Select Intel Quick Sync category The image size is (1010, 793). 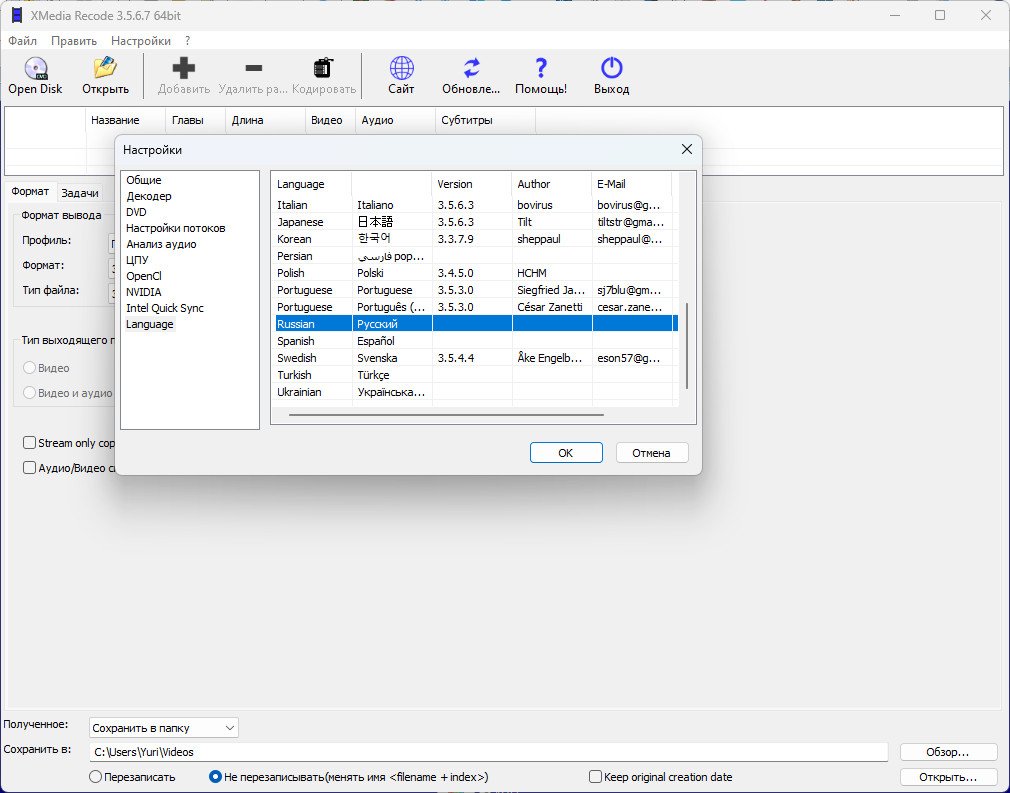pos(165,308)
